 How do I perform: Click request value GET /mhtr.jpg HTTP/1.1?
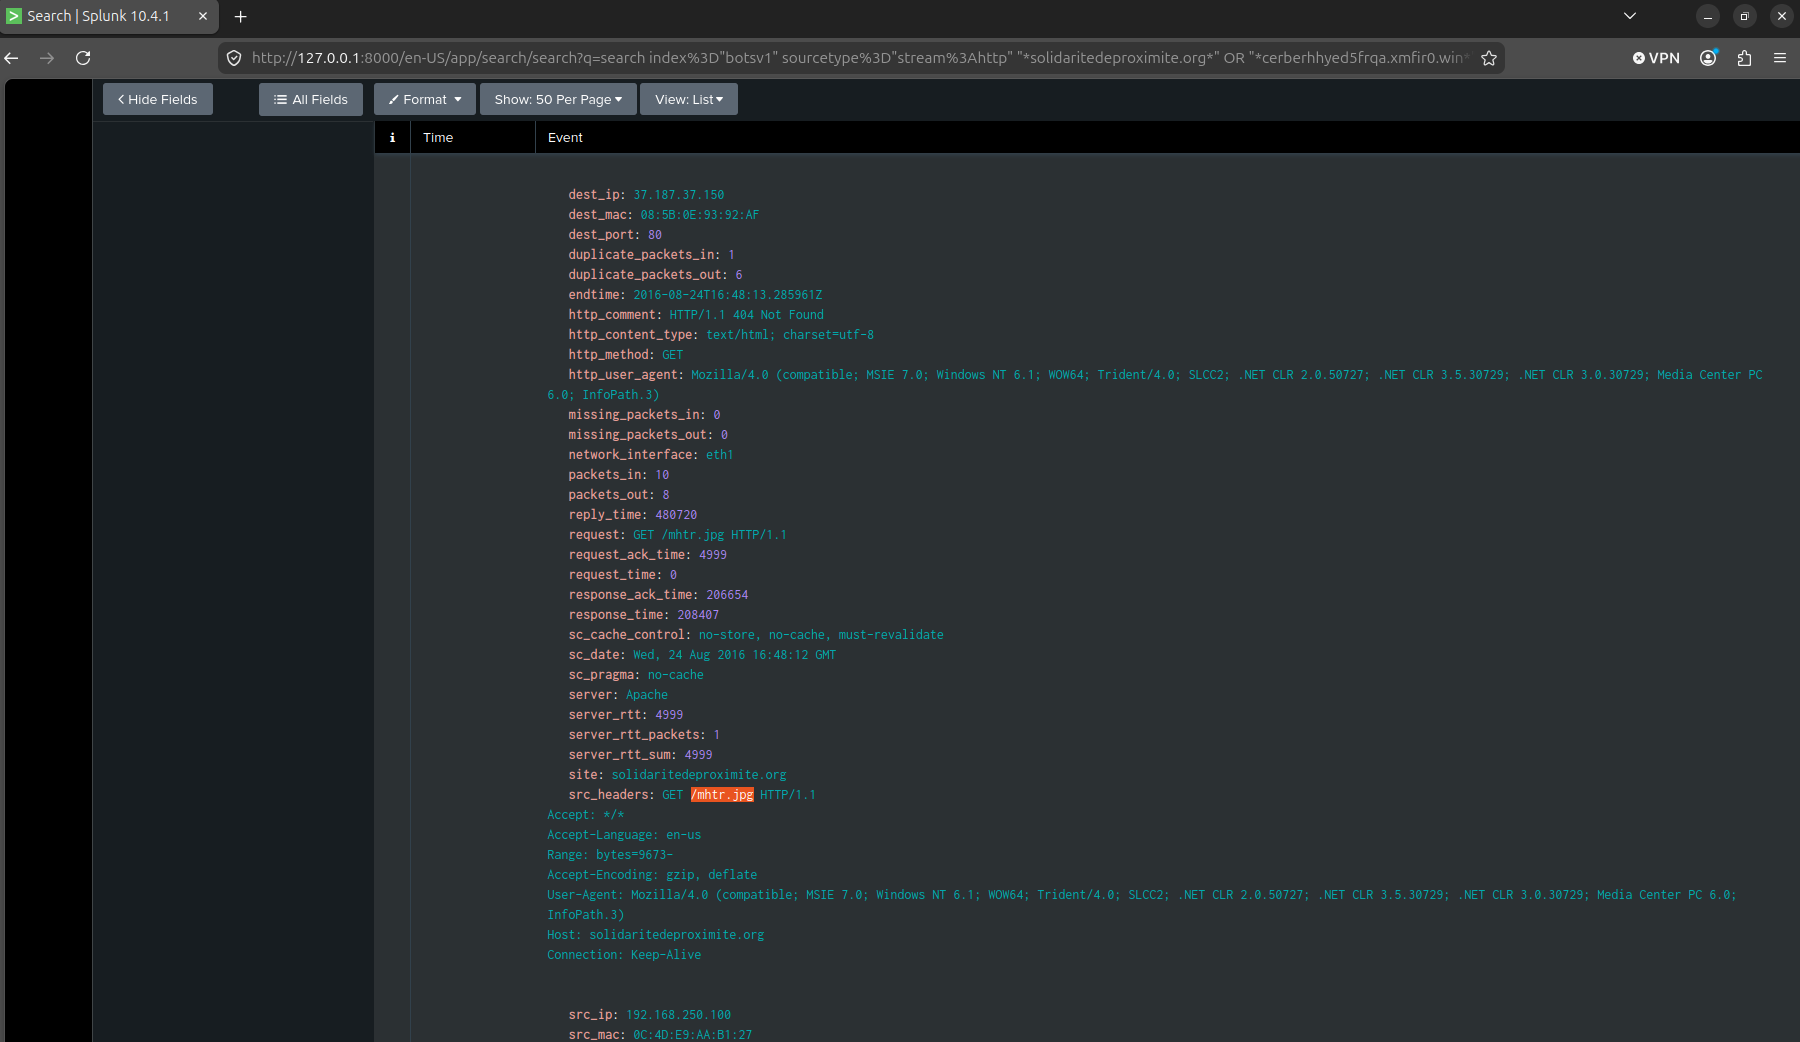click(709, 535)
